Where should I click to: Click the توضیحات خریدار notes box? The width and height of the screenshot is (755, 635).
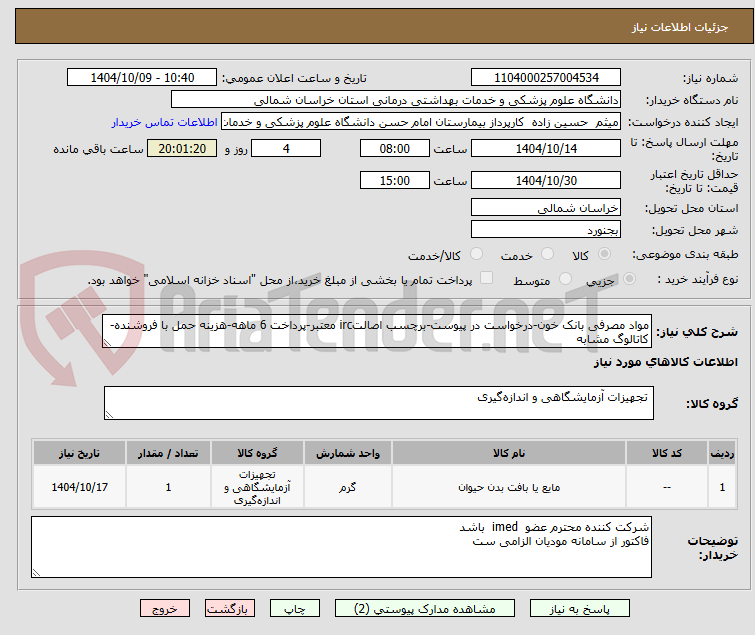[x=341, y=547]
